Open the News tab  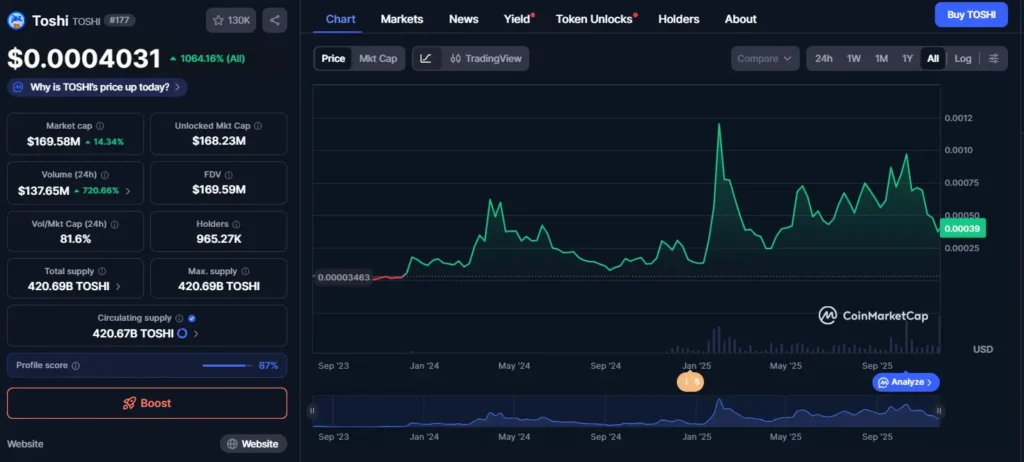click(x=463, y=19)
